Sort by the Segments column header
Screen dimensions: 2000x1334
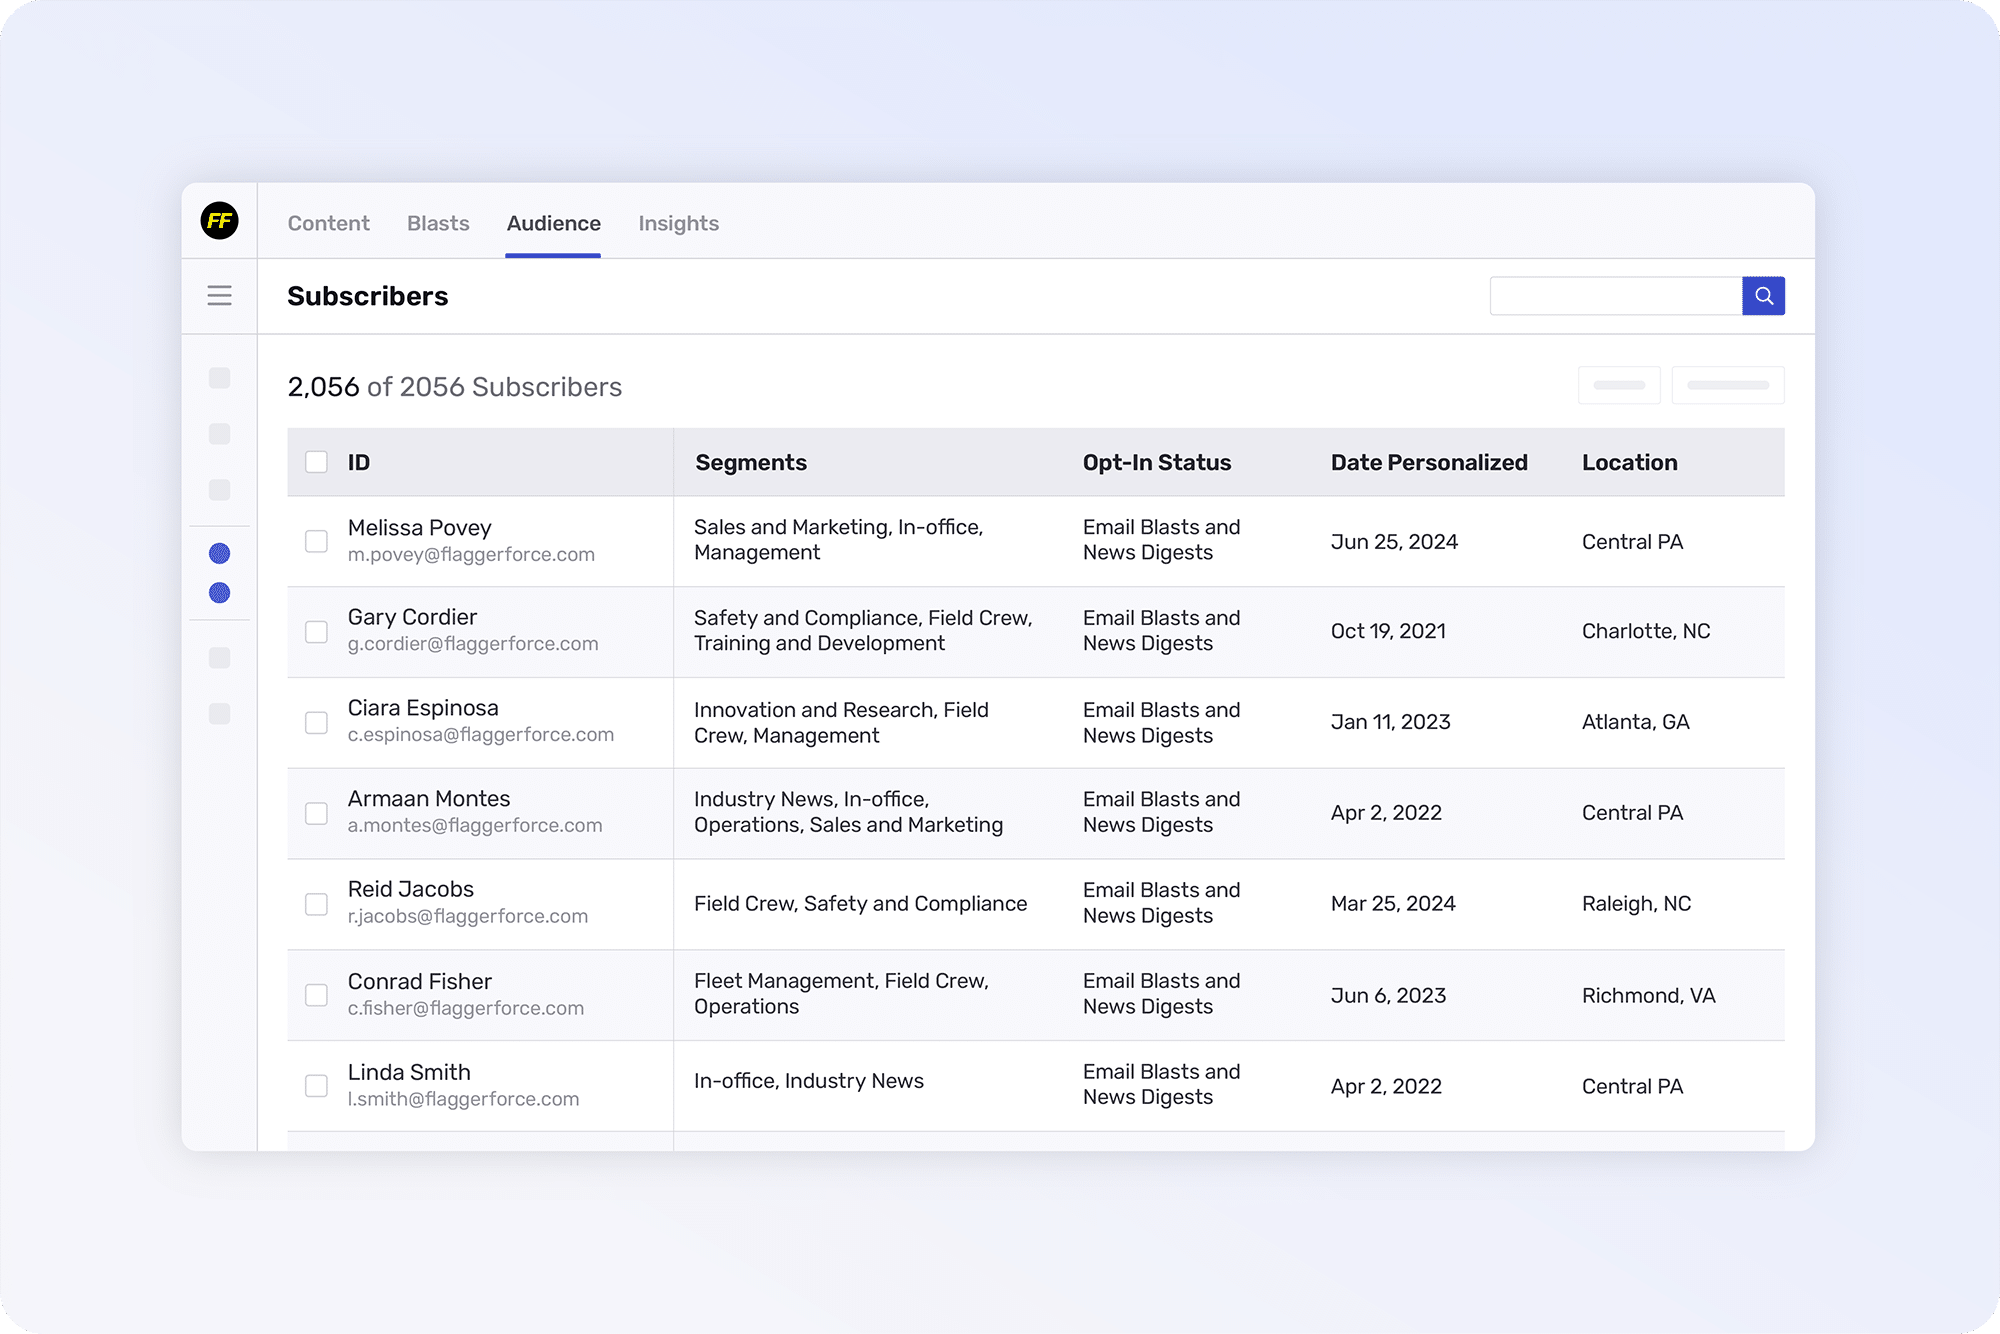tap(751, 462)
